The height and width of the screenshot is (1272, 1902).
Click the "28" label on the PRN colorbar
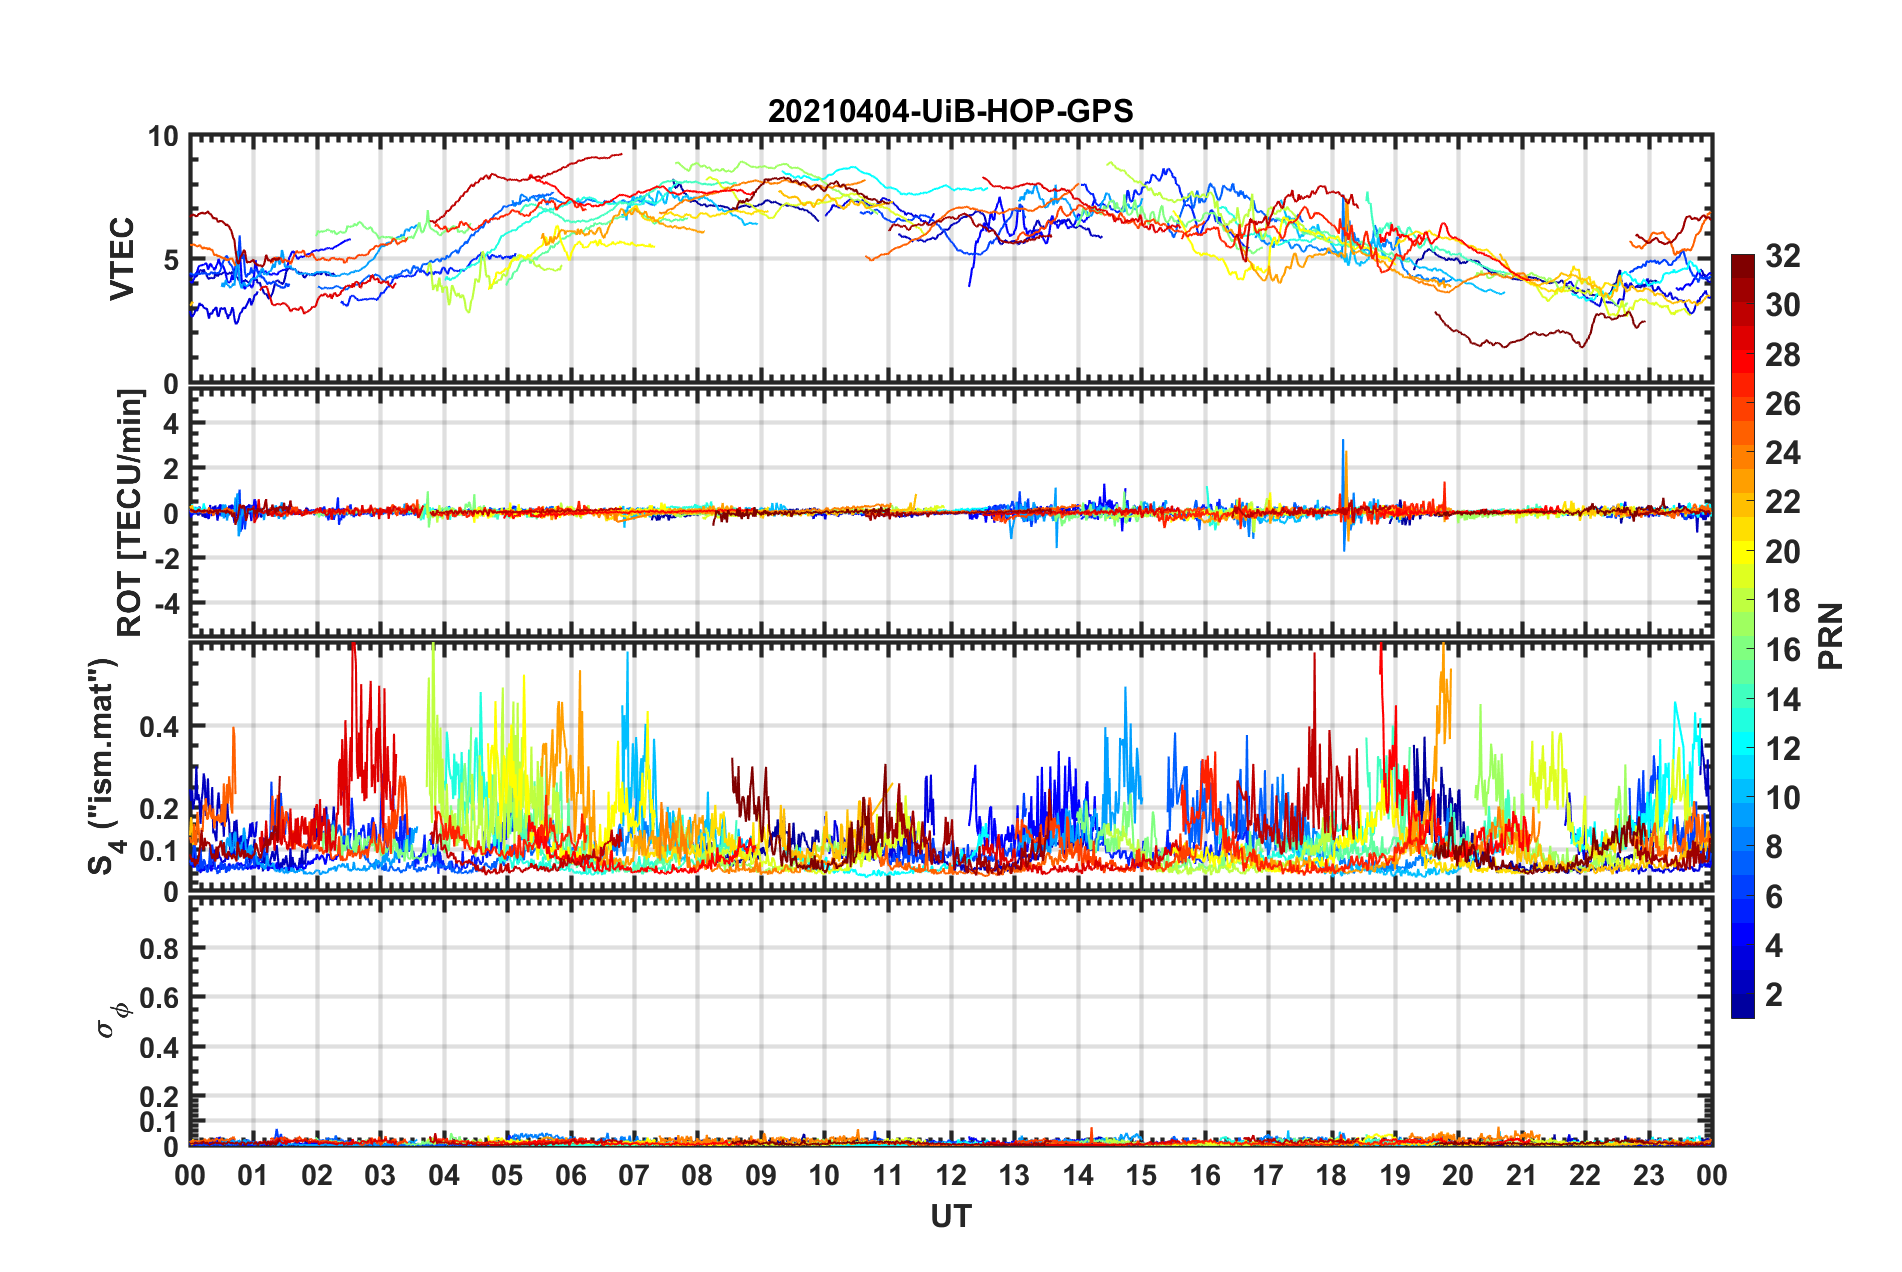coord(1782,355)
